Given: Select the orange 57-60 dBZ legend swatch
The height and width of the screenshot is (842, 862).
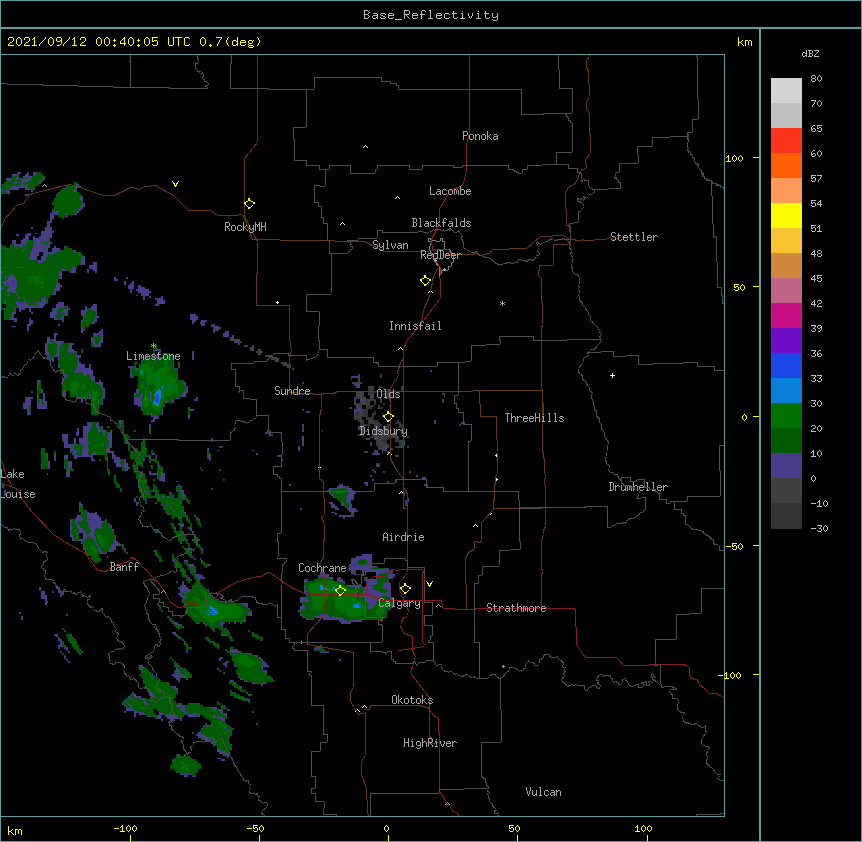Looking at the screenshot, I should click(x=786, y=165).
